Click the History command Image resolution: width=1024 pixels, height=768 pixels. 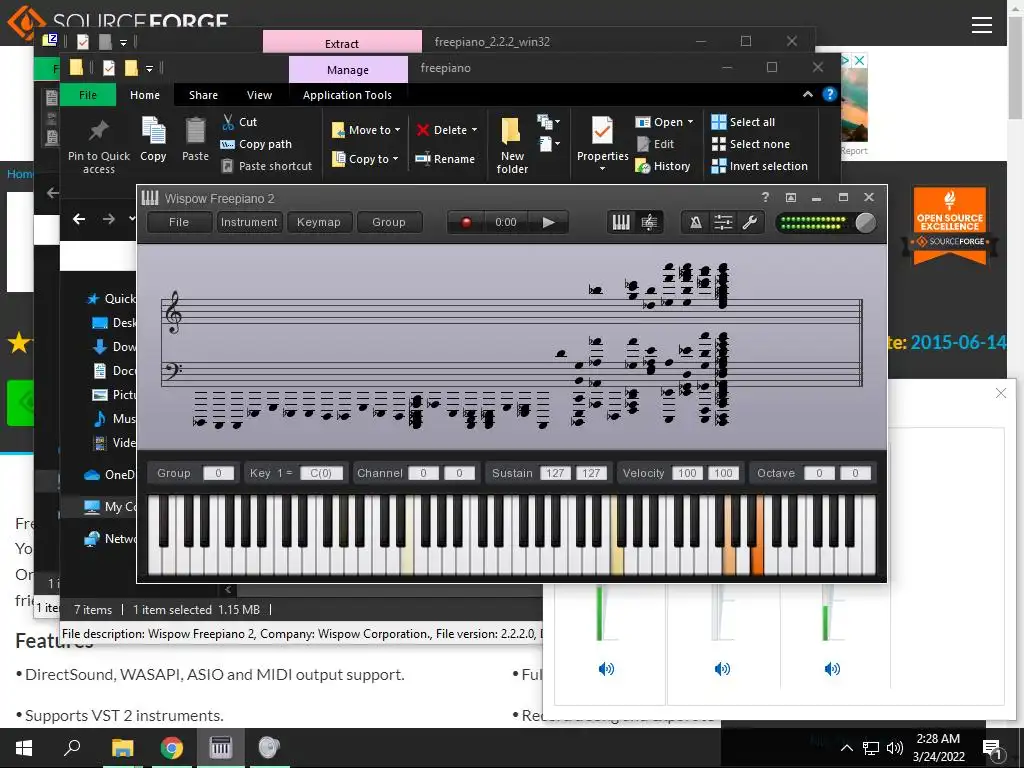[663, 167]
